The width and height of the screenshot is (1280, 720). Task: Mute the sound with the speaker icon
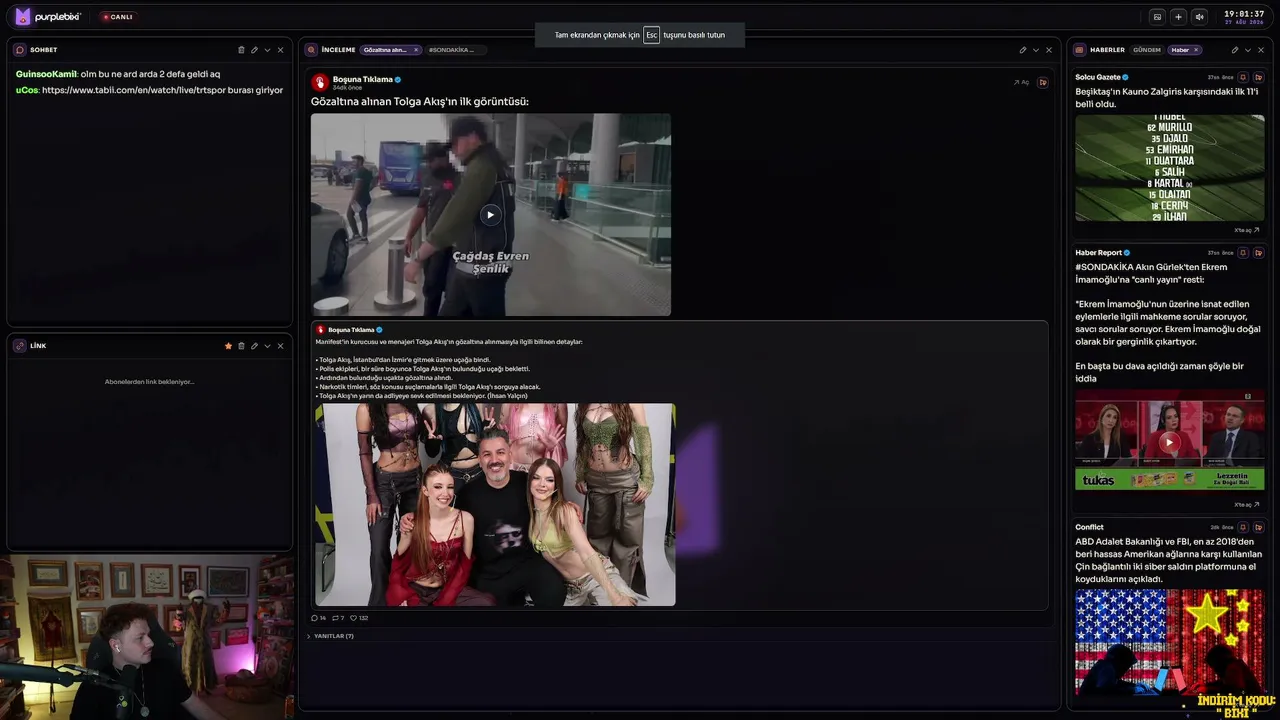[x=1199, y=17]
